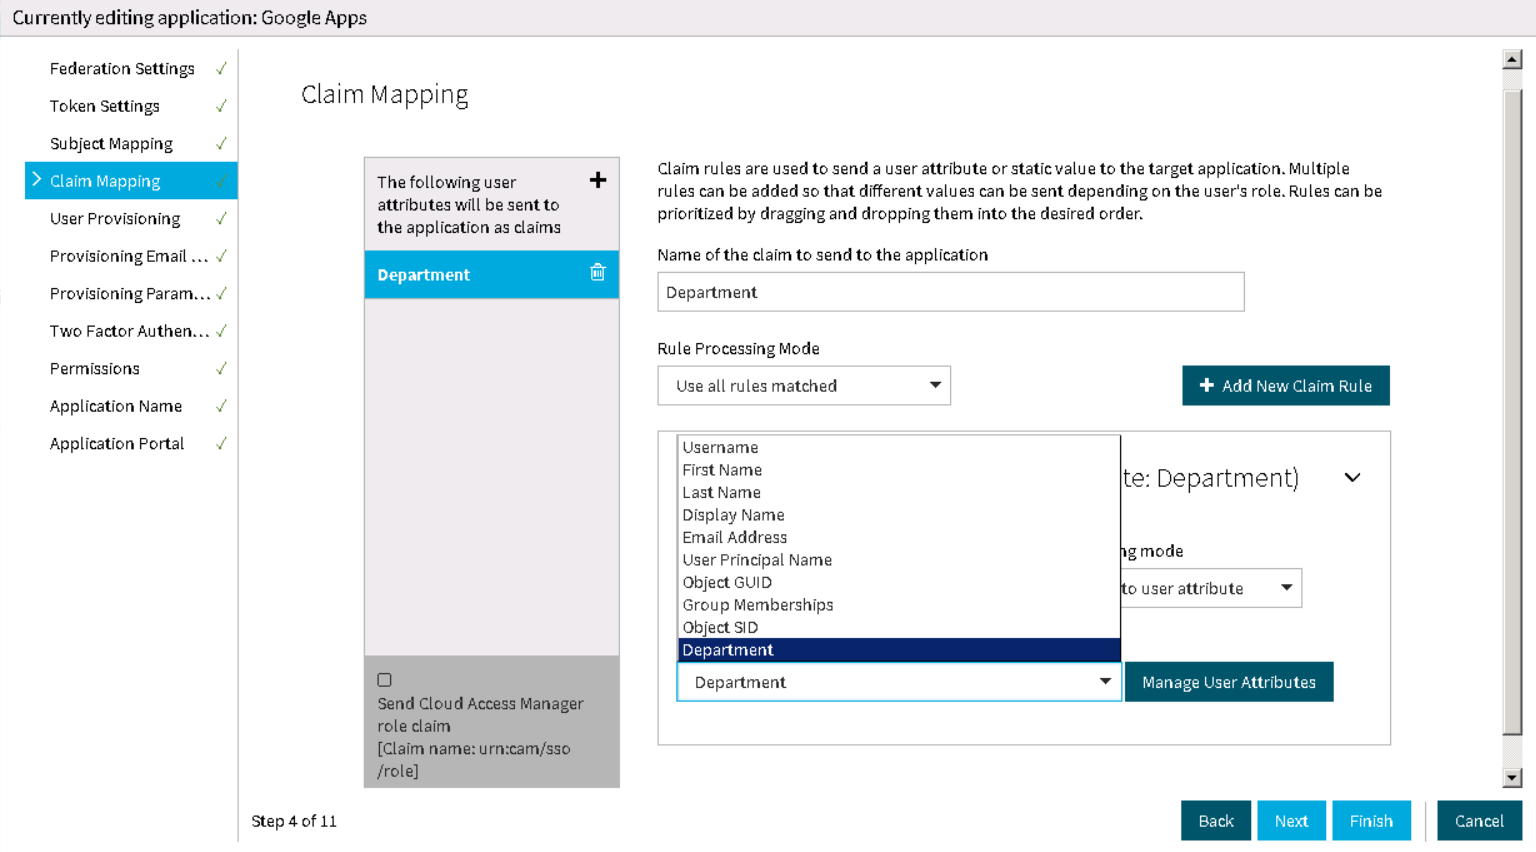Open the User Provisioning step

[115, 218]
